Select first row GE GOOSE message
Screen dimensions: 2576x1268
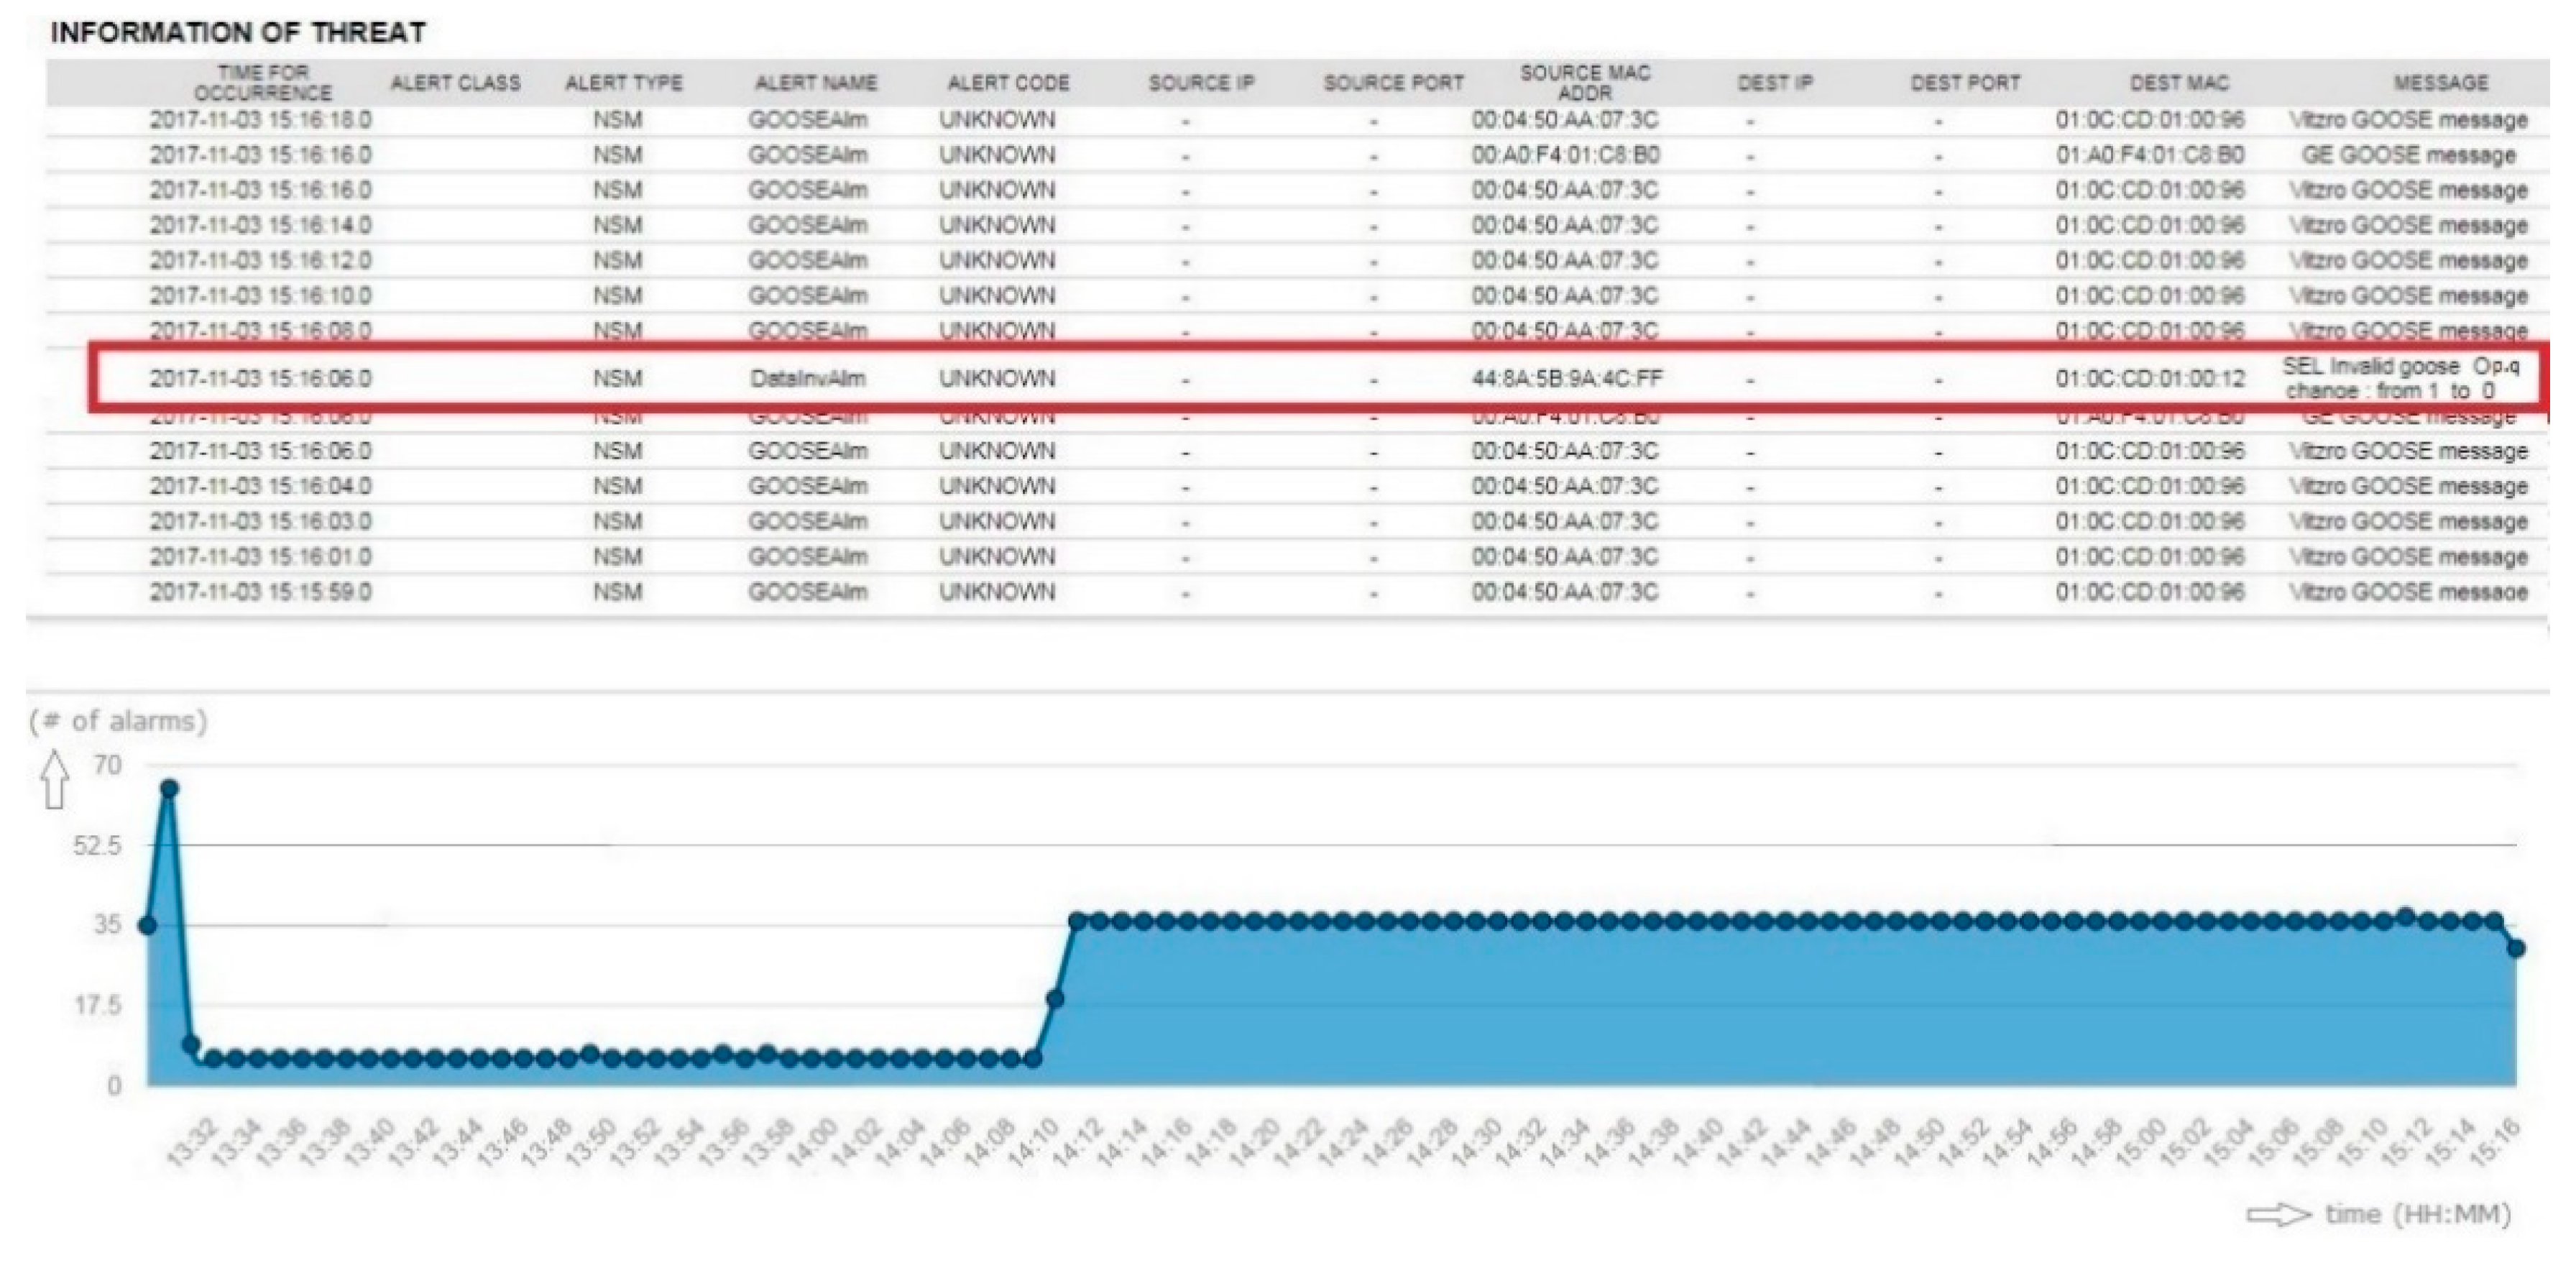click(2407, 156)
